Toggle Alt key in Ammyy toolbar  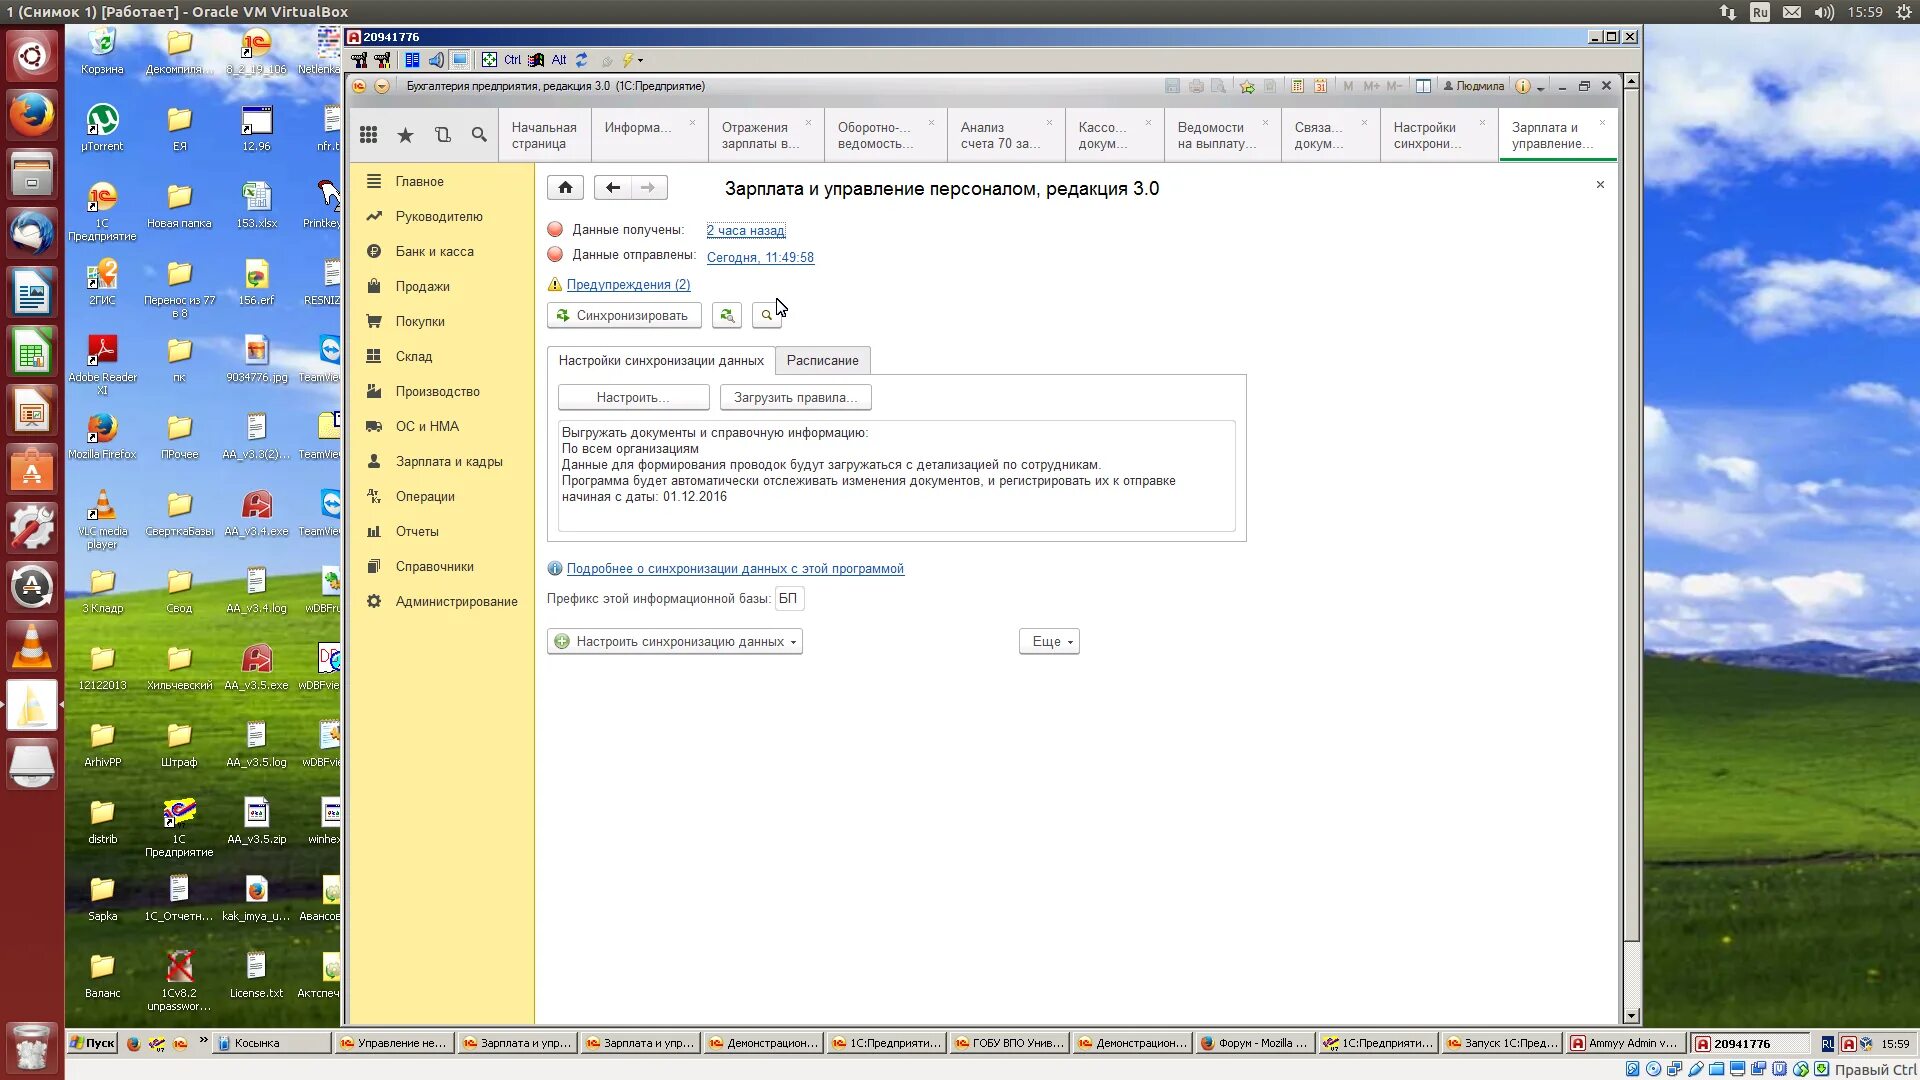point(558,60)
